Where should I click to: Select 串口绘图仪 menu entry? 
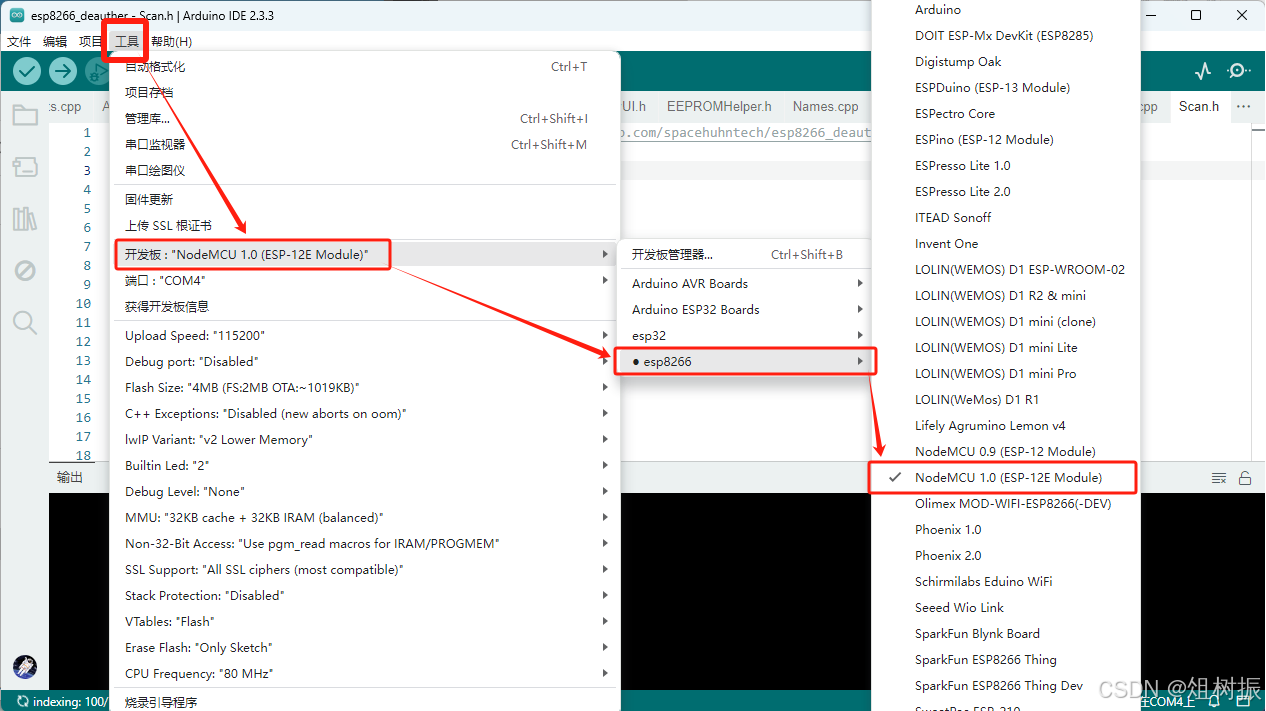point(366,170)
